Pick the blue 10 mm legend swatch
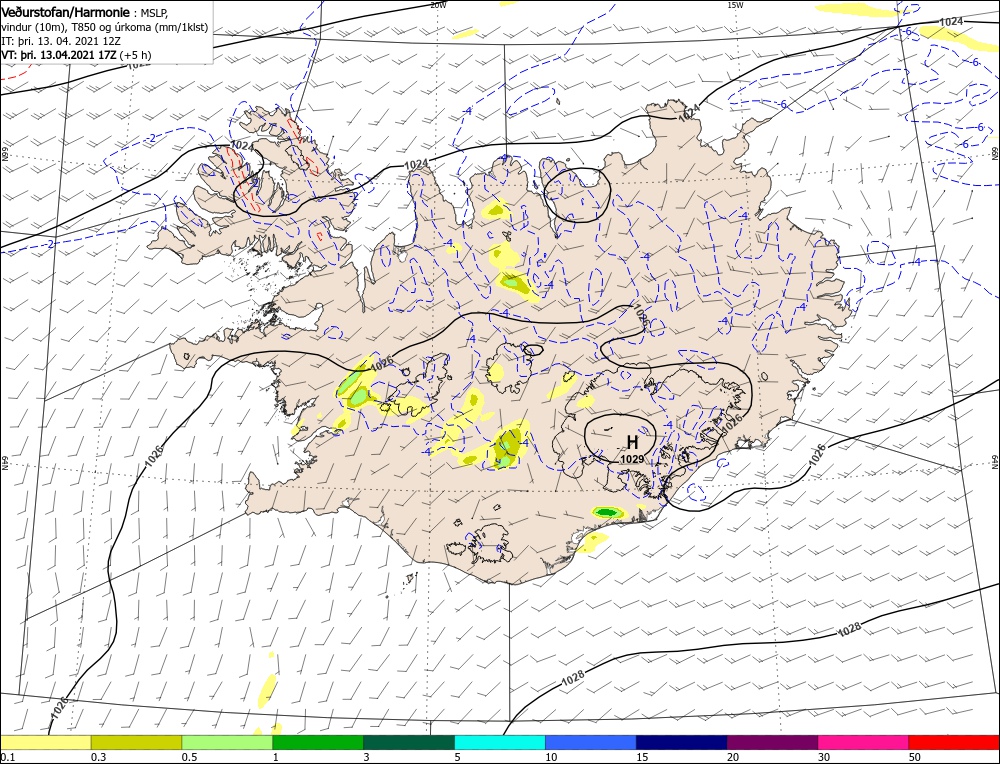The height and width of the screenshot is (764, 1000). [x=591, y=742]
